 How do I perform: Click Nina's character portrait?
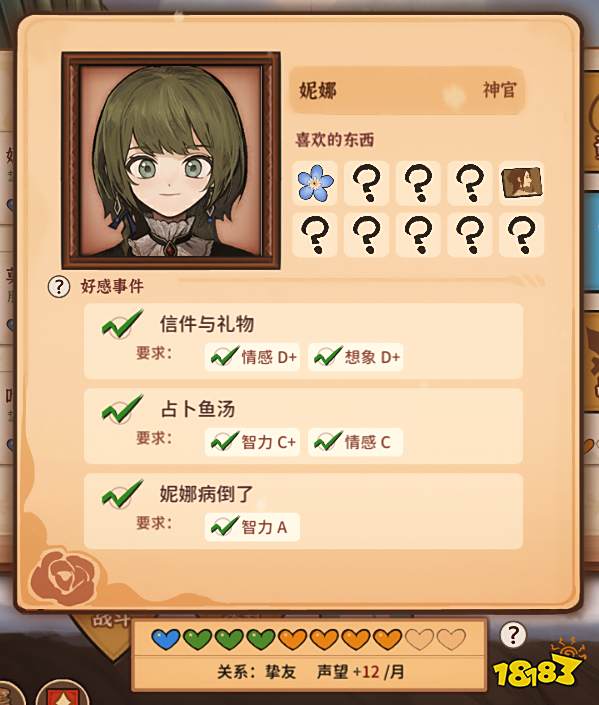pos(171,161)
